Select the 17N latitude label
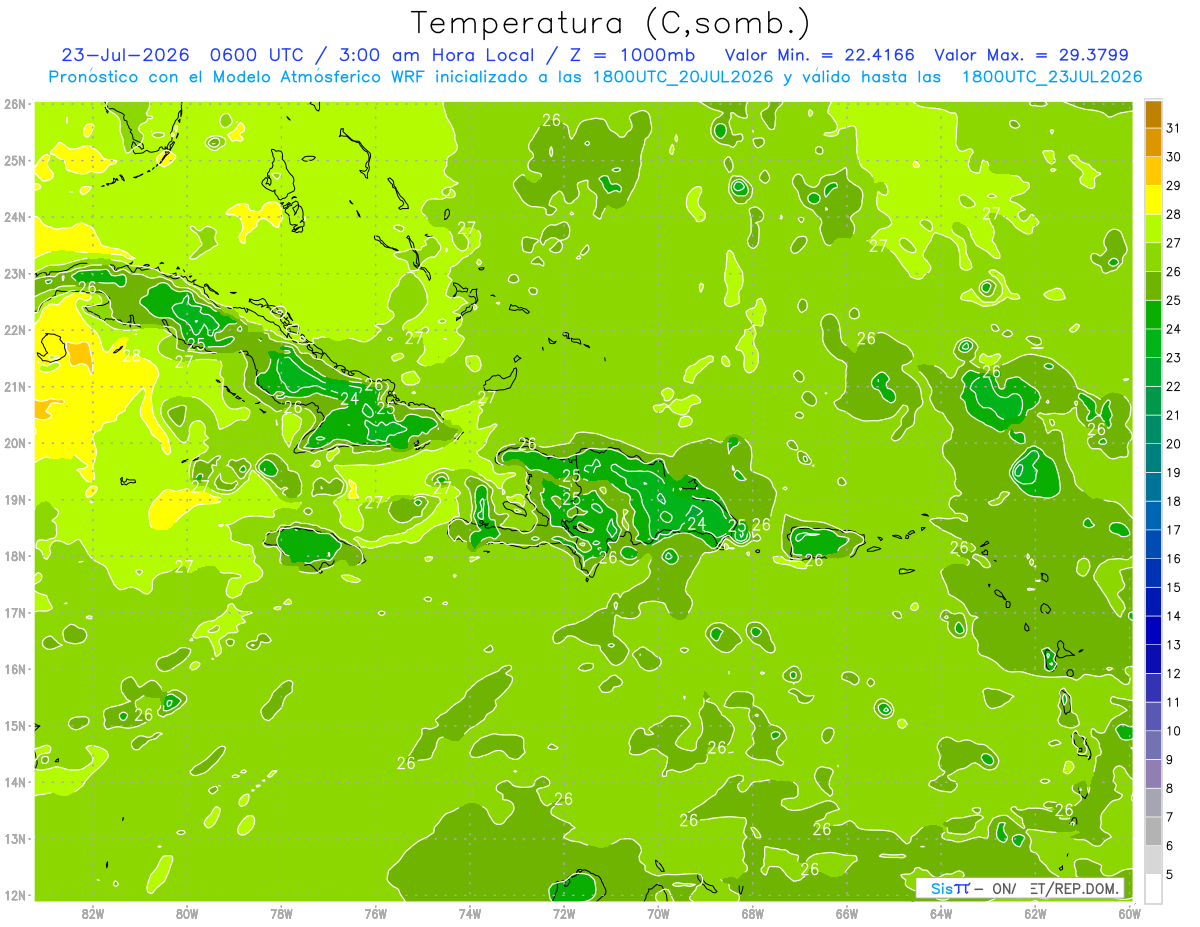This screenshot has width=1200, height=927. 14,613
